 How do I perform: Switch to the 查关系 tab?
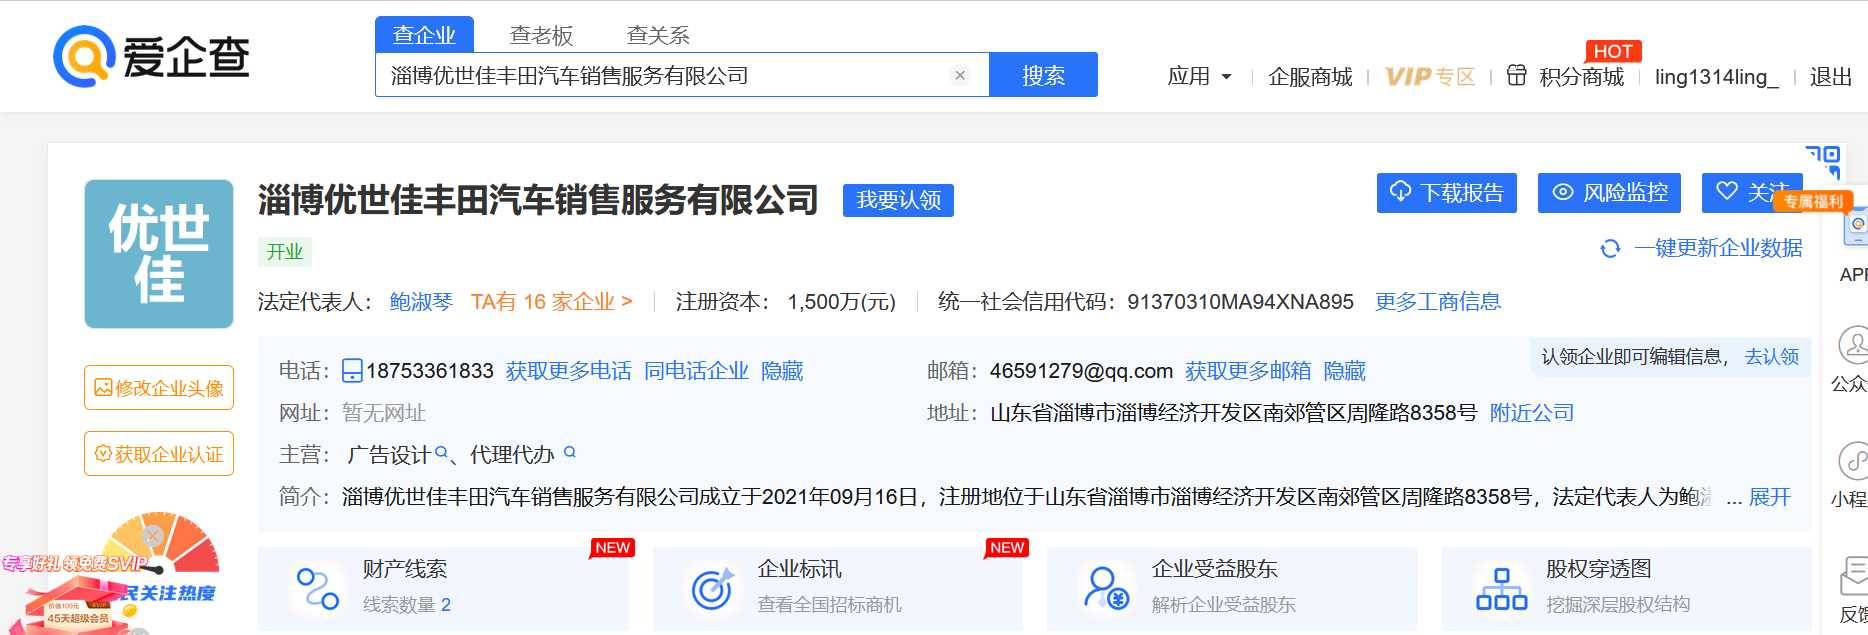pyautogui.click(x=658, y=35)
